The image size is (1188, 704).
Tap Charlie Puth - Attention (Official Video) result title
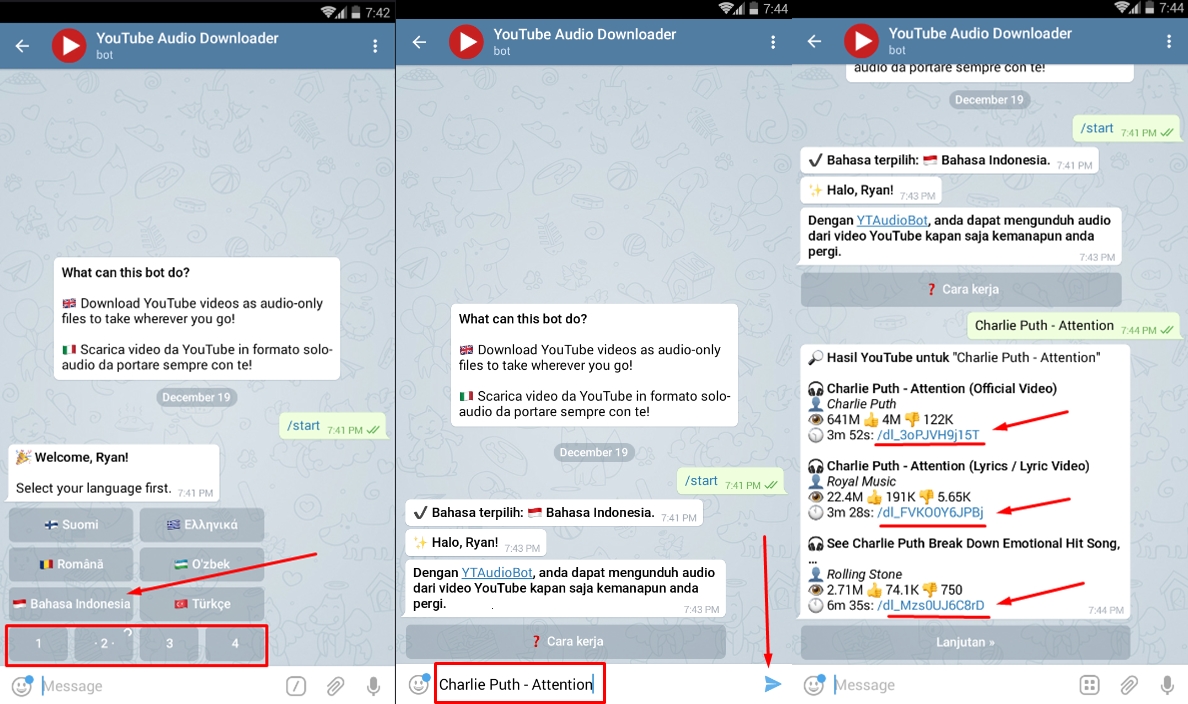(x=941, y=389)
